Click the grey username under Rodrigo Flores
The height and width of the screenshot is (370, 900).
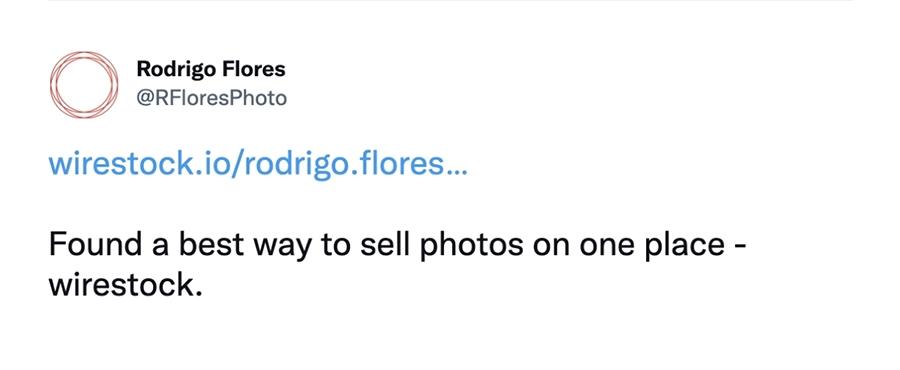211,99
